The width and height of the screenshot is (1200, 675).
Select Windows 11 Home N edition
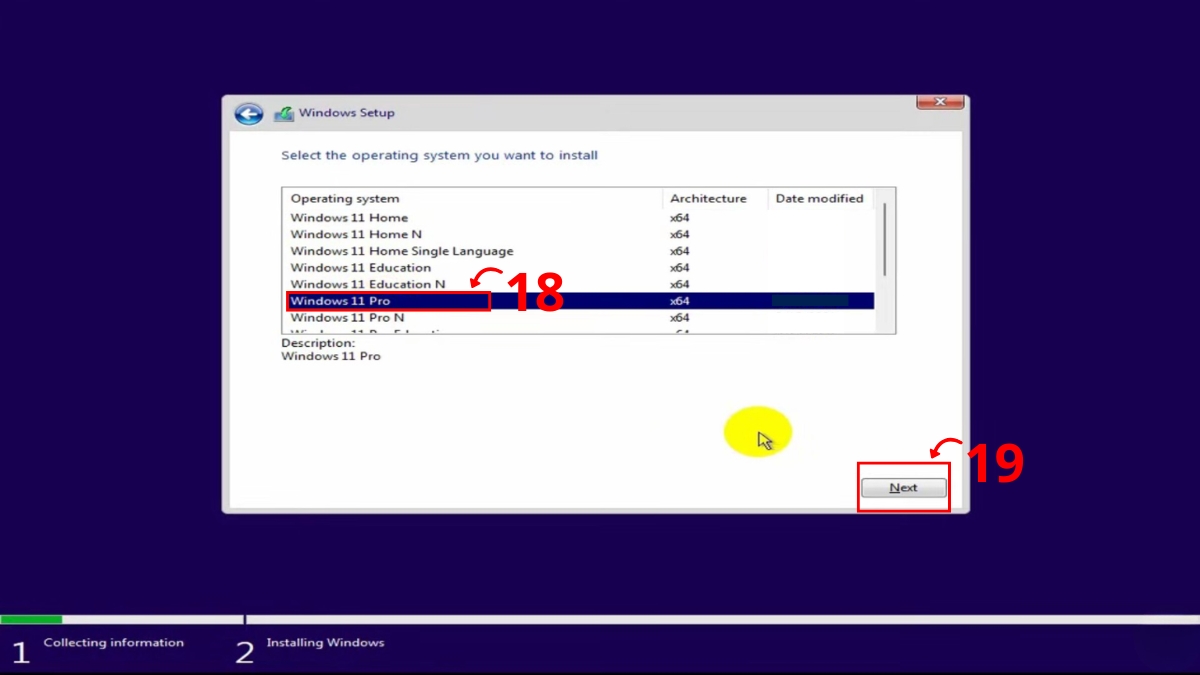[356, 234]
